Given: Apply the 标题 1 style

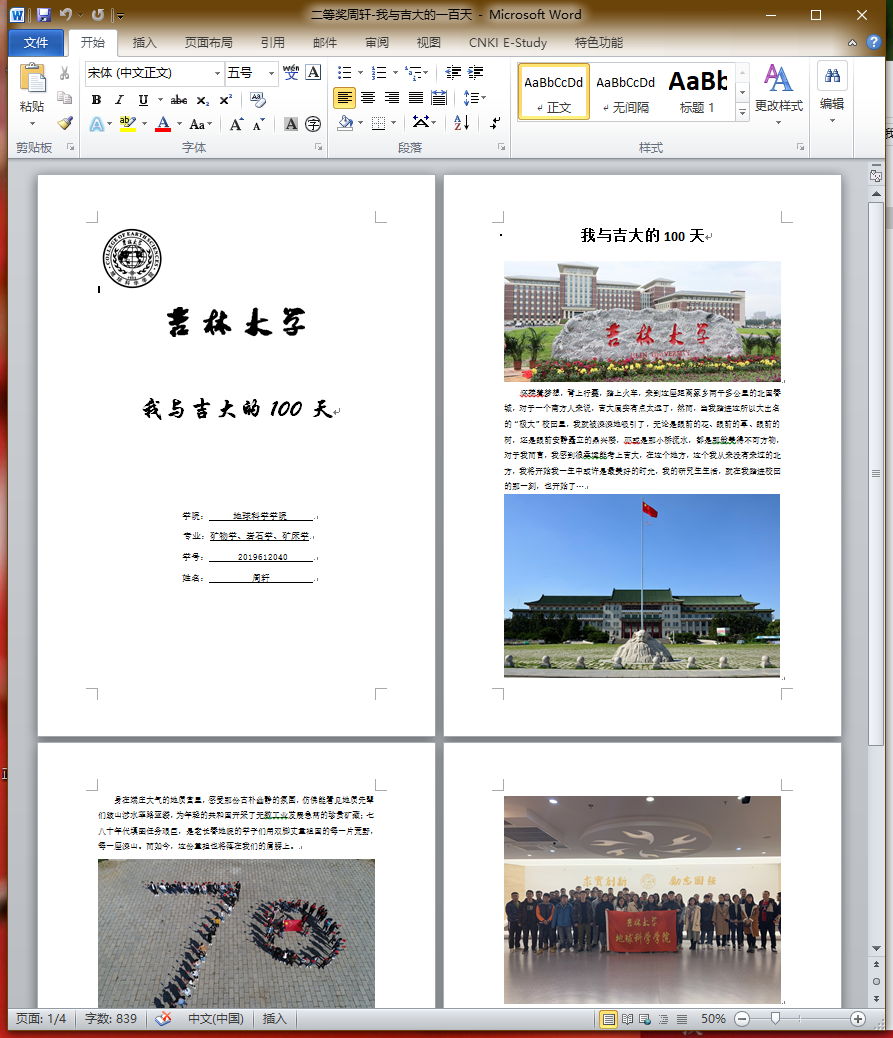Looking at the screenshot, I should pos(698,92).
